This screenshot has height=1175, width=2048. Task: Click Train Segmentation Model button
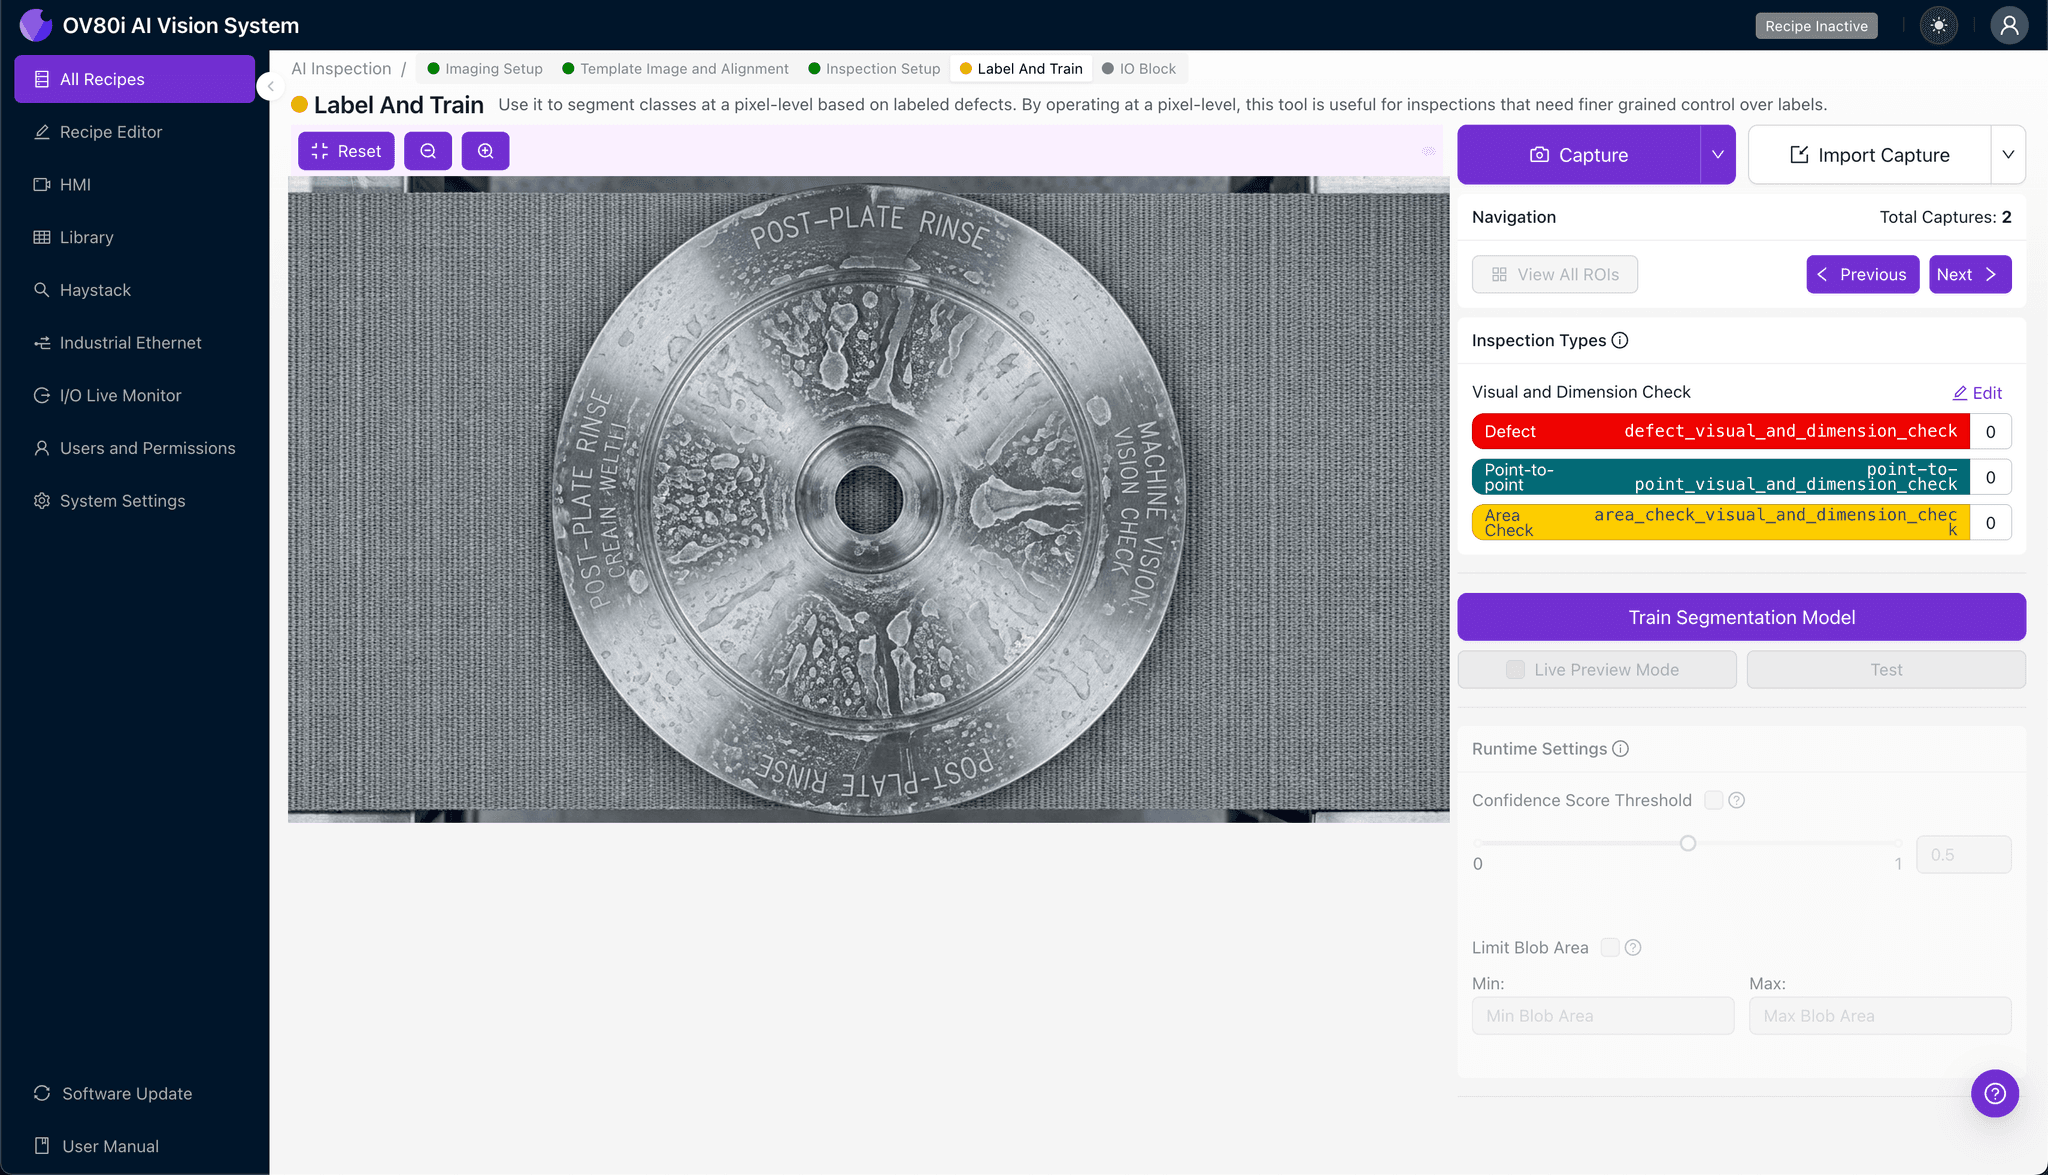[x=1741, y=617]
